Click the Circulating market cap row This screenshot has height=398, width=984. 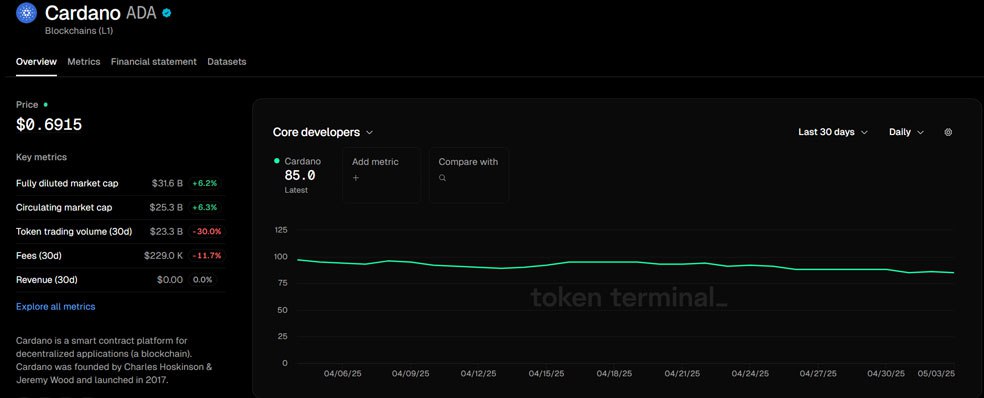[119, 207]
